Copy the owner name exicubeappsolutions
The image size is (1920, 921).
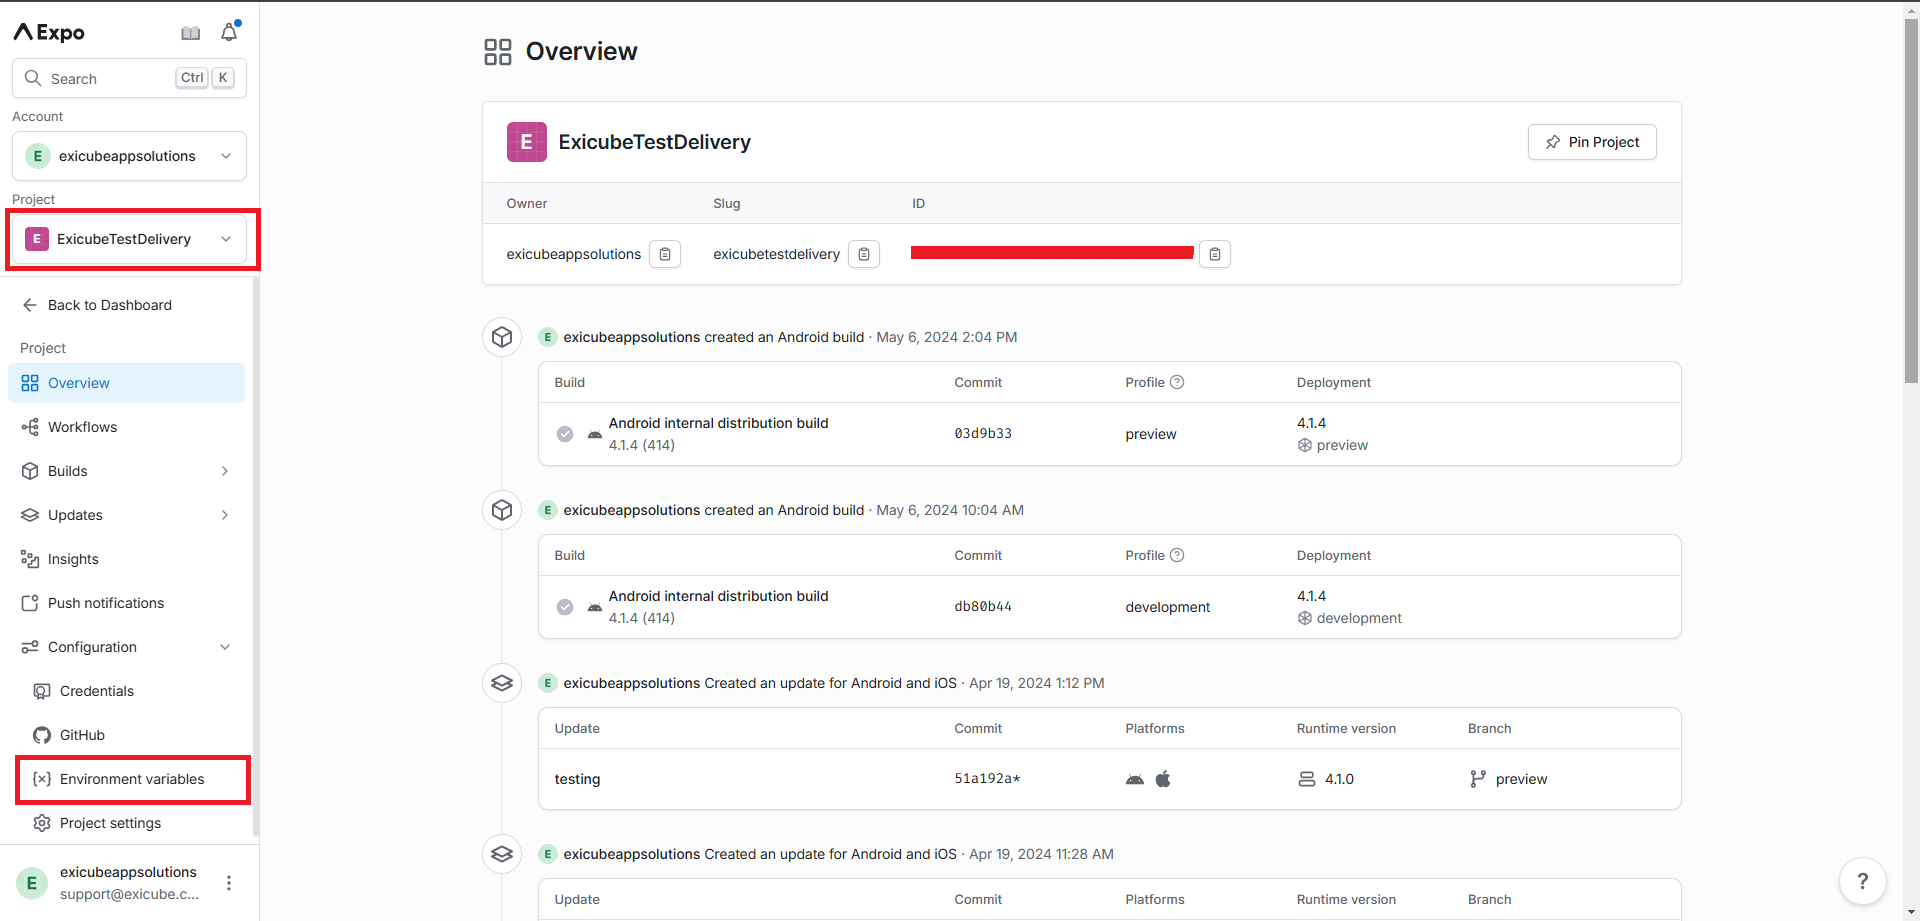tap(665, 254)
